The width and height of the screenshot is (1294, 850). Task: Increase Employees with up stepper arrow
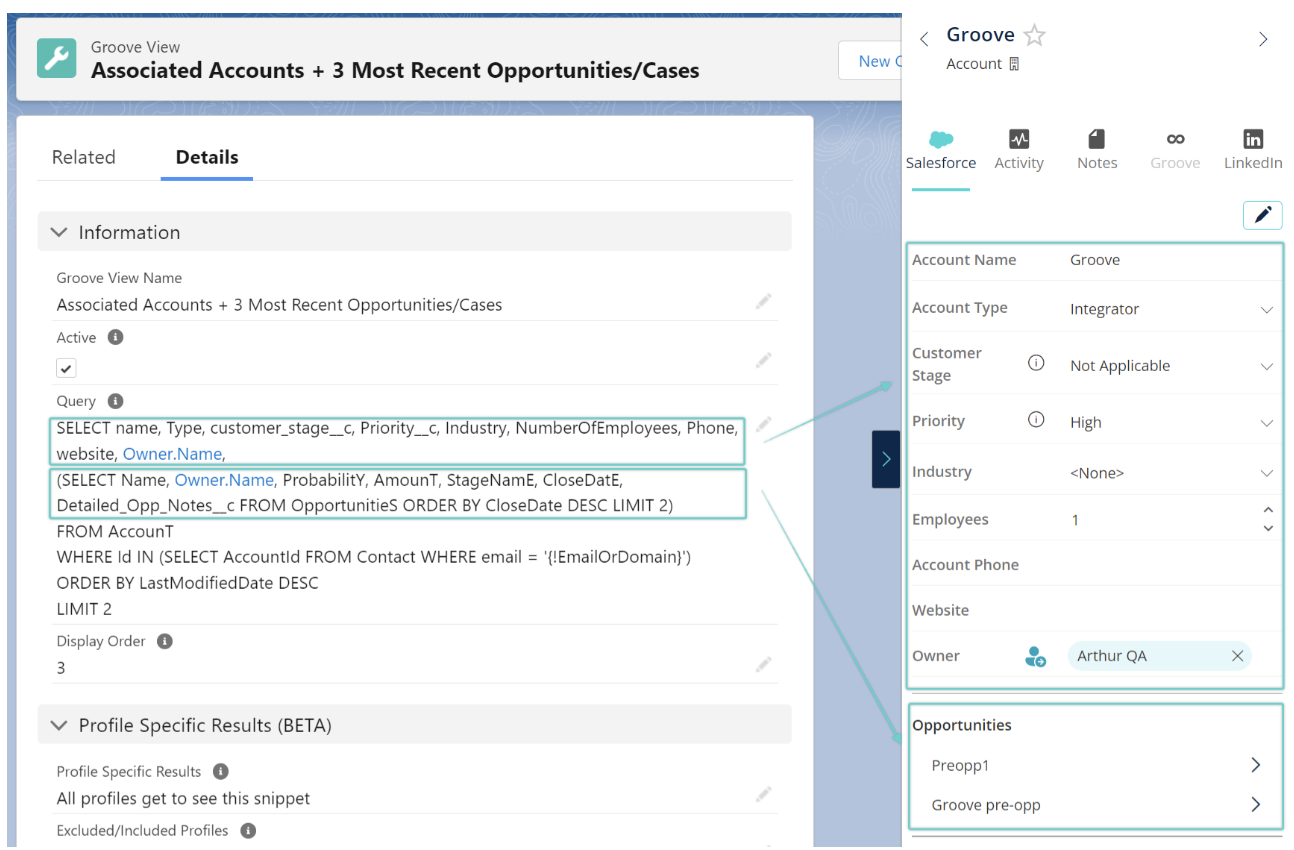click(1268, 511)
